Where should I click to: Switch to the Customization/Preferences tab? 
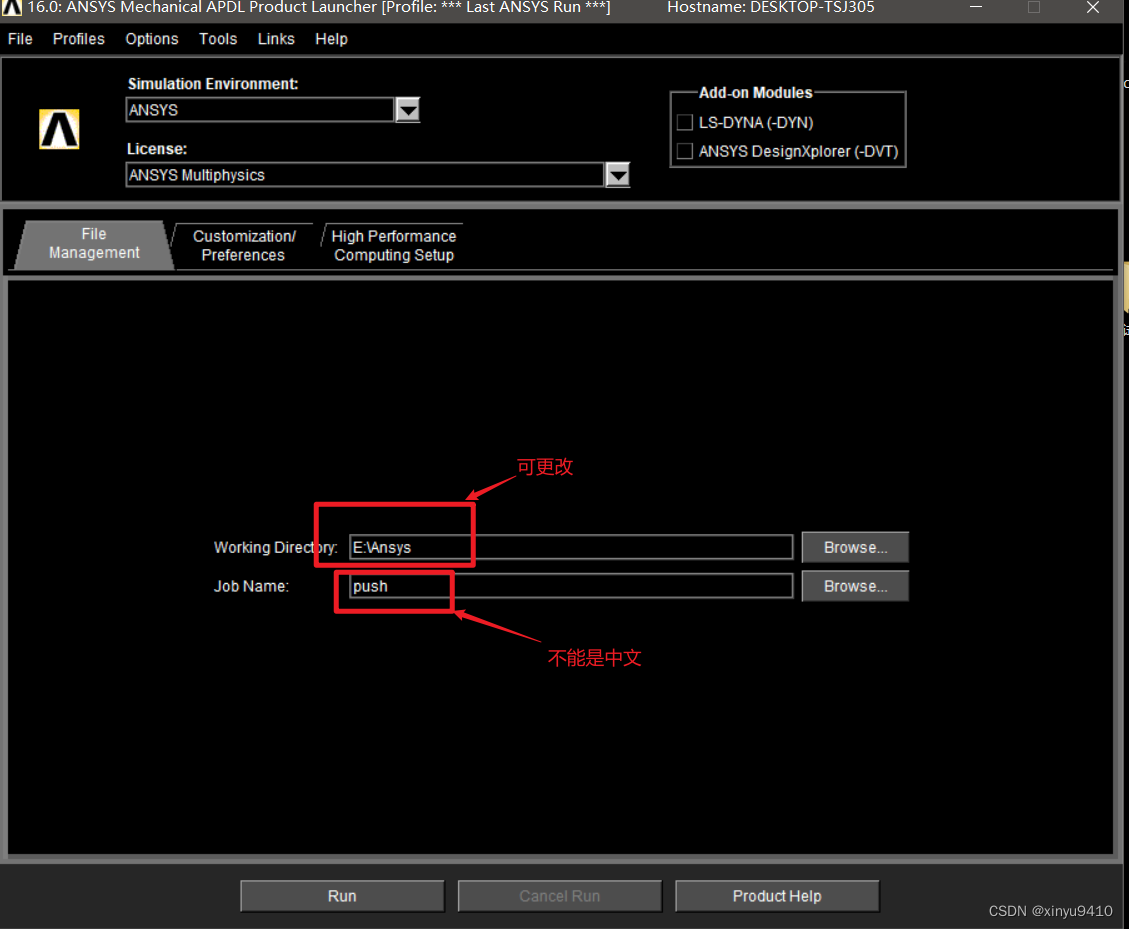pos(244,246)
